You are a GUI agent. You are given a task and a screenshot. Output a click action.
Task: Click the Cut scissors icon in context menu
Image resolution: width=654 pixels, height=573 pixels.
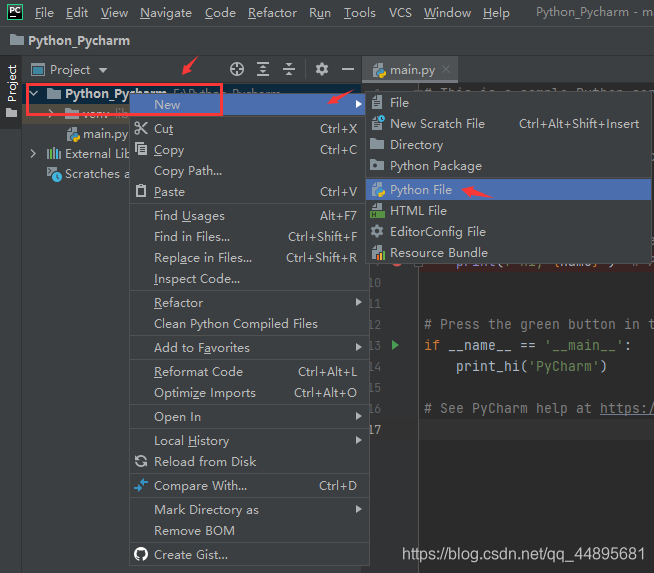141,128
